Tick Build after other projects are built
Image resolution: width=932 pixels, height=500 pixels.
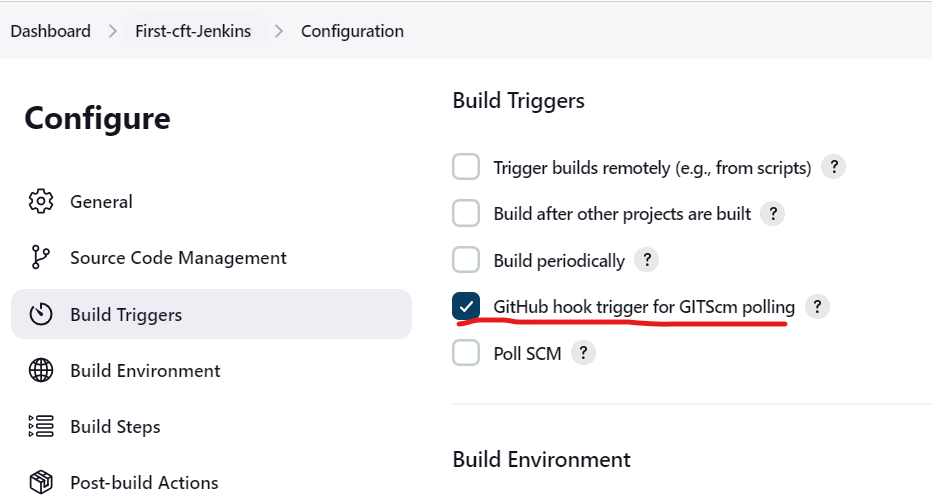coord(466,213)
